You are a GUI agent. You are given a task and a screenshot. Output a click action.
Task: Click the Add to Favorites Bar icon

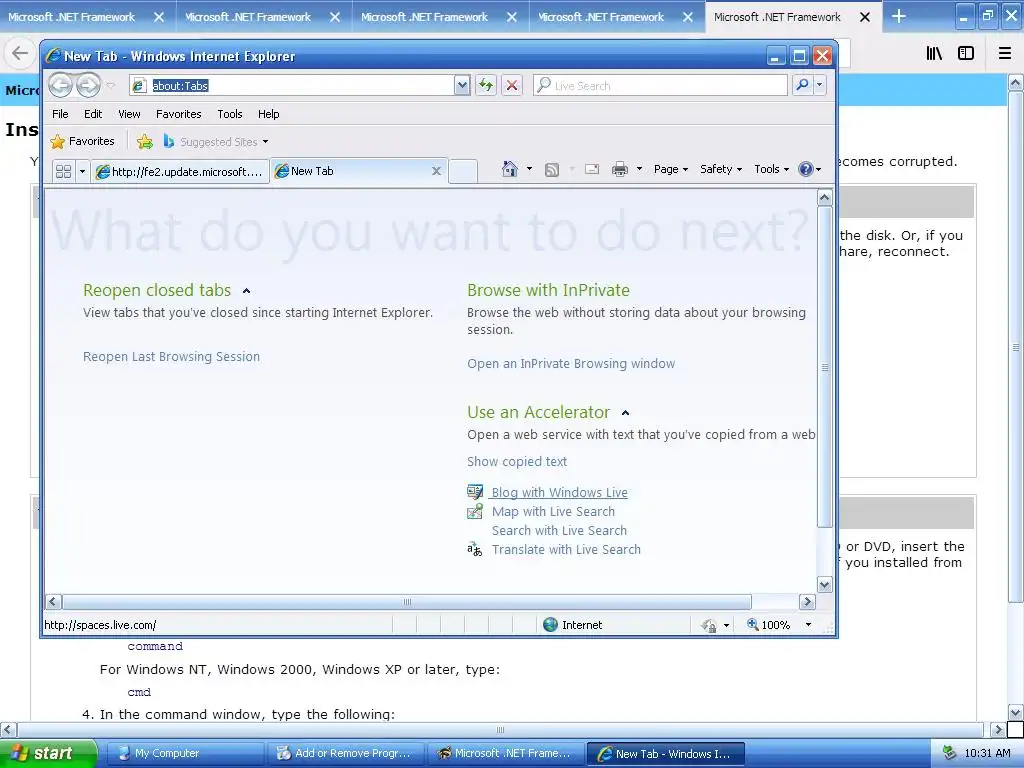[145, 141]
